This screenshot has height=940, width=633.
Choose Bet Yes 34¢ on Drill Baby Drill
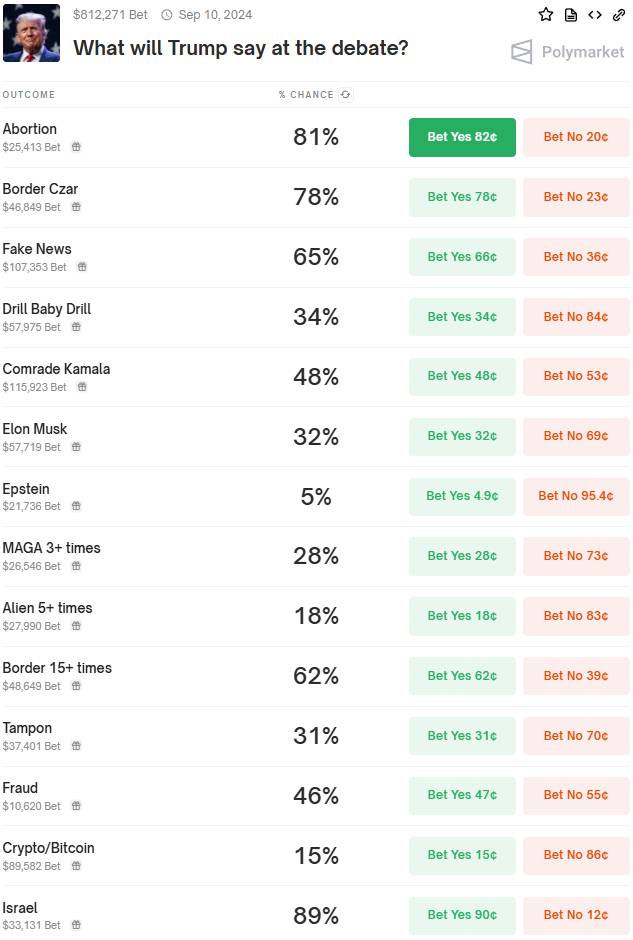462,317
